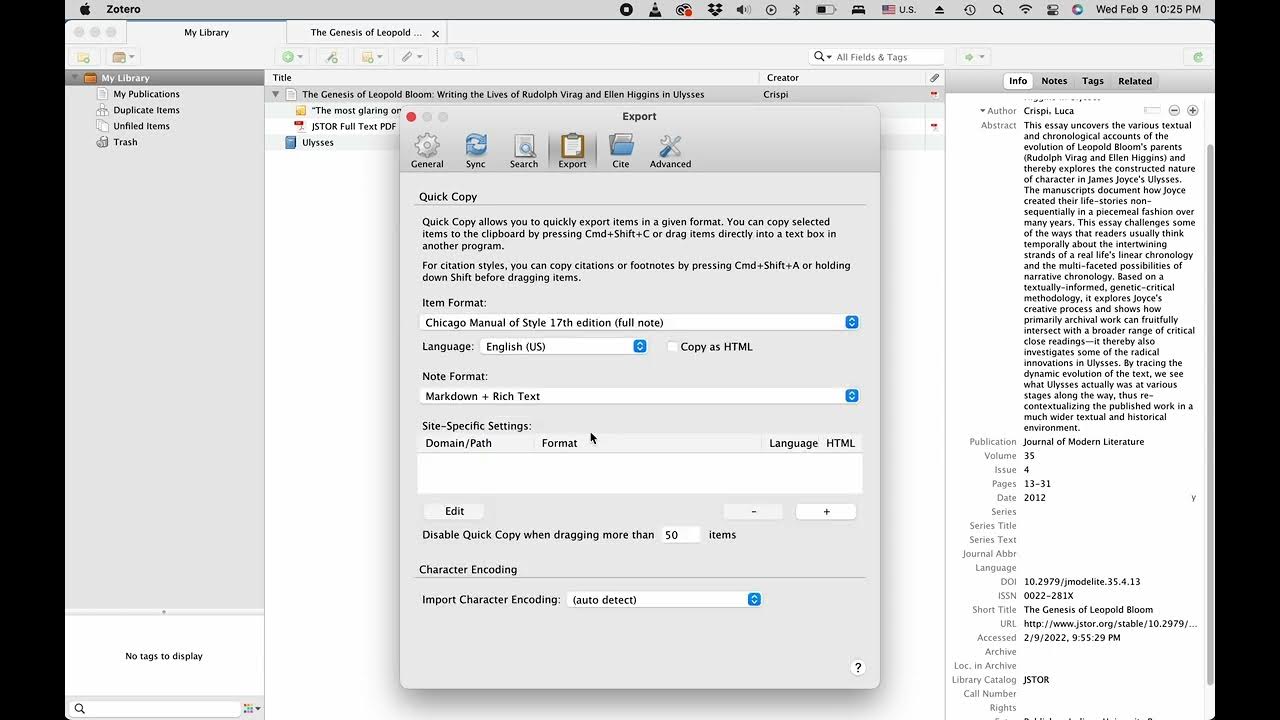The height and width of the screenshot is (720, 1280).
Task: Click the Advanced Search magnifier icon
Action: pos(460,57)
